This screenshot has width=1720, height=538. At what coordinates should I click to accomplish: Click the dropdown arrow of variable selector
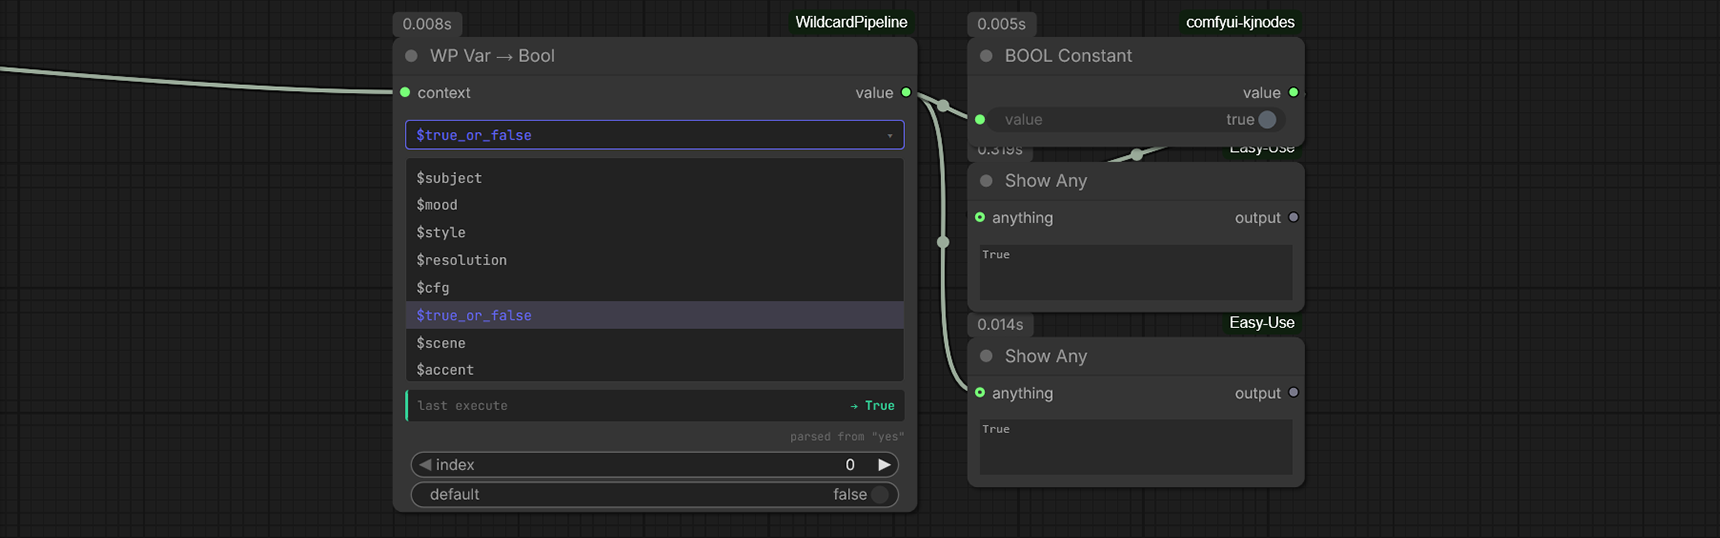pos(890,136)
